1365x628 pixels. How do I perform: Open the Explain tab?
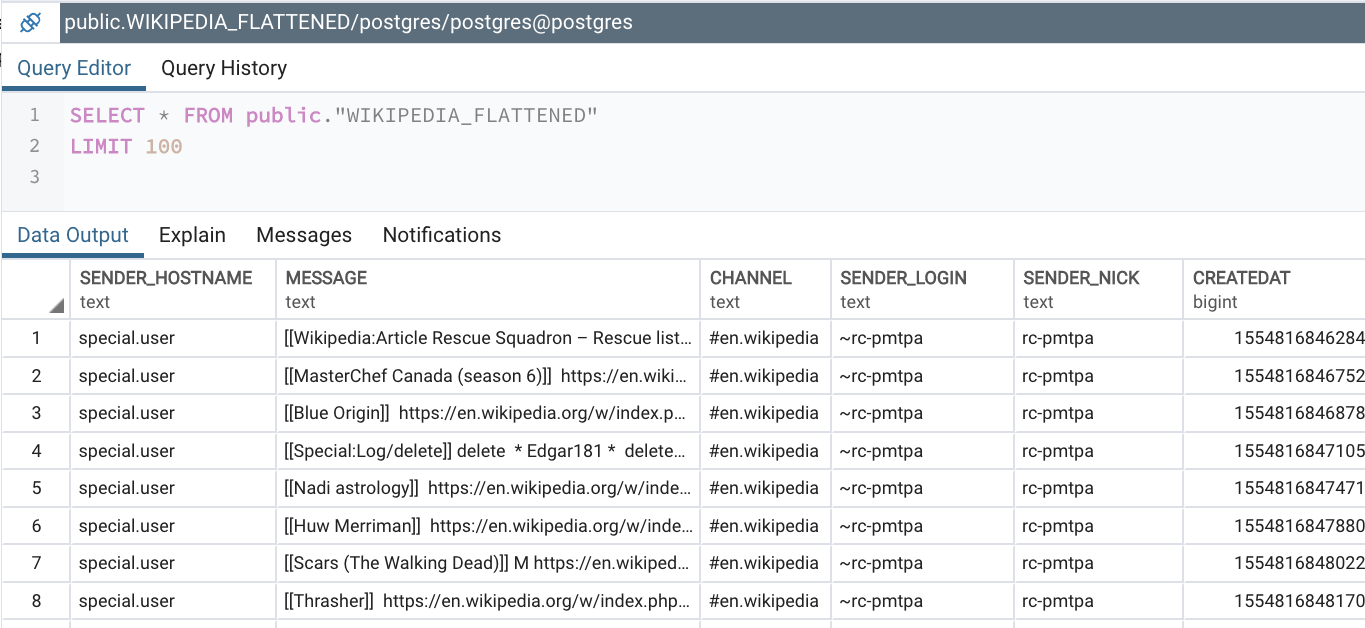coord(192,235)
